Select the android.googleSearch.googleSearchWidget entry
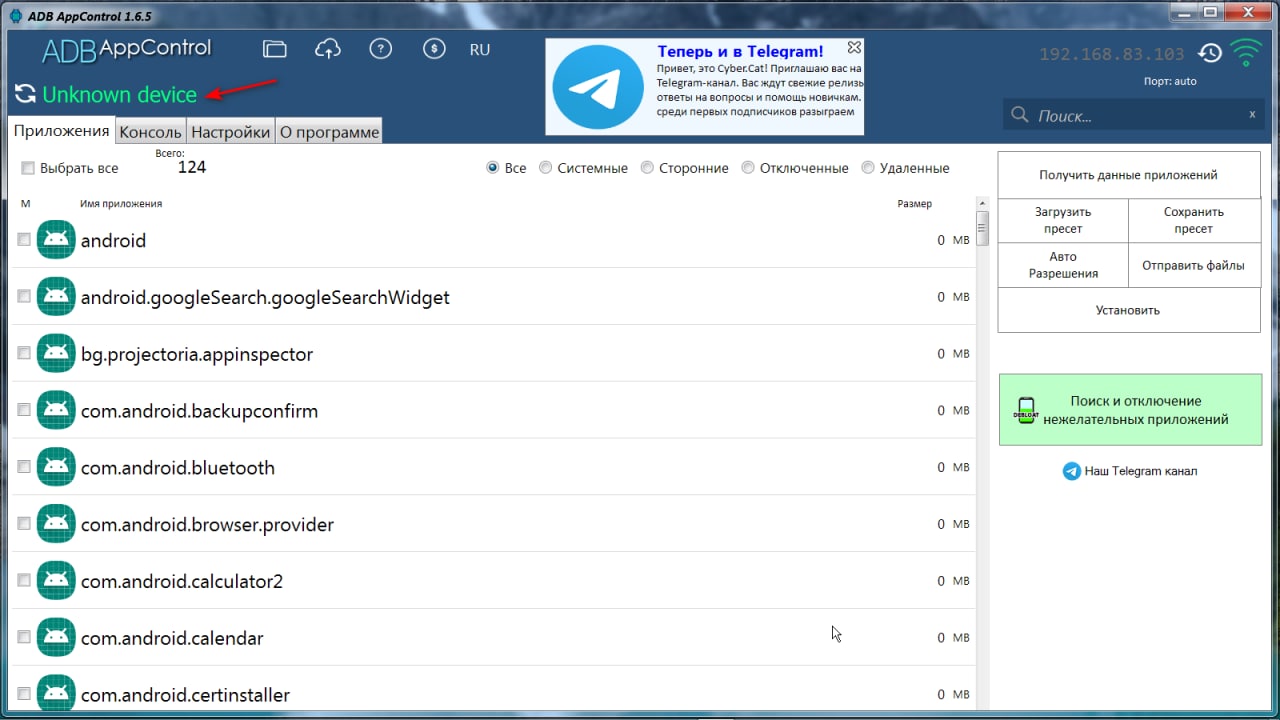Image resolution: width=1280 pixels, height=720 pixels. point(494,297)
